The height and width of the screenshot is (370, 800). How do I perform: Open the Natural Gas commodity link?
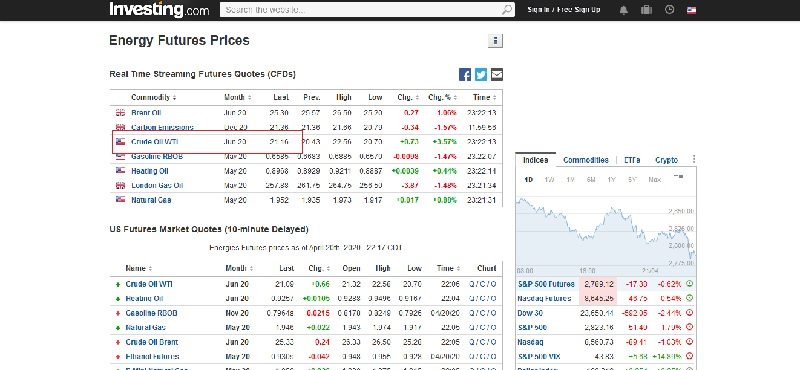[x=151, y=200]
